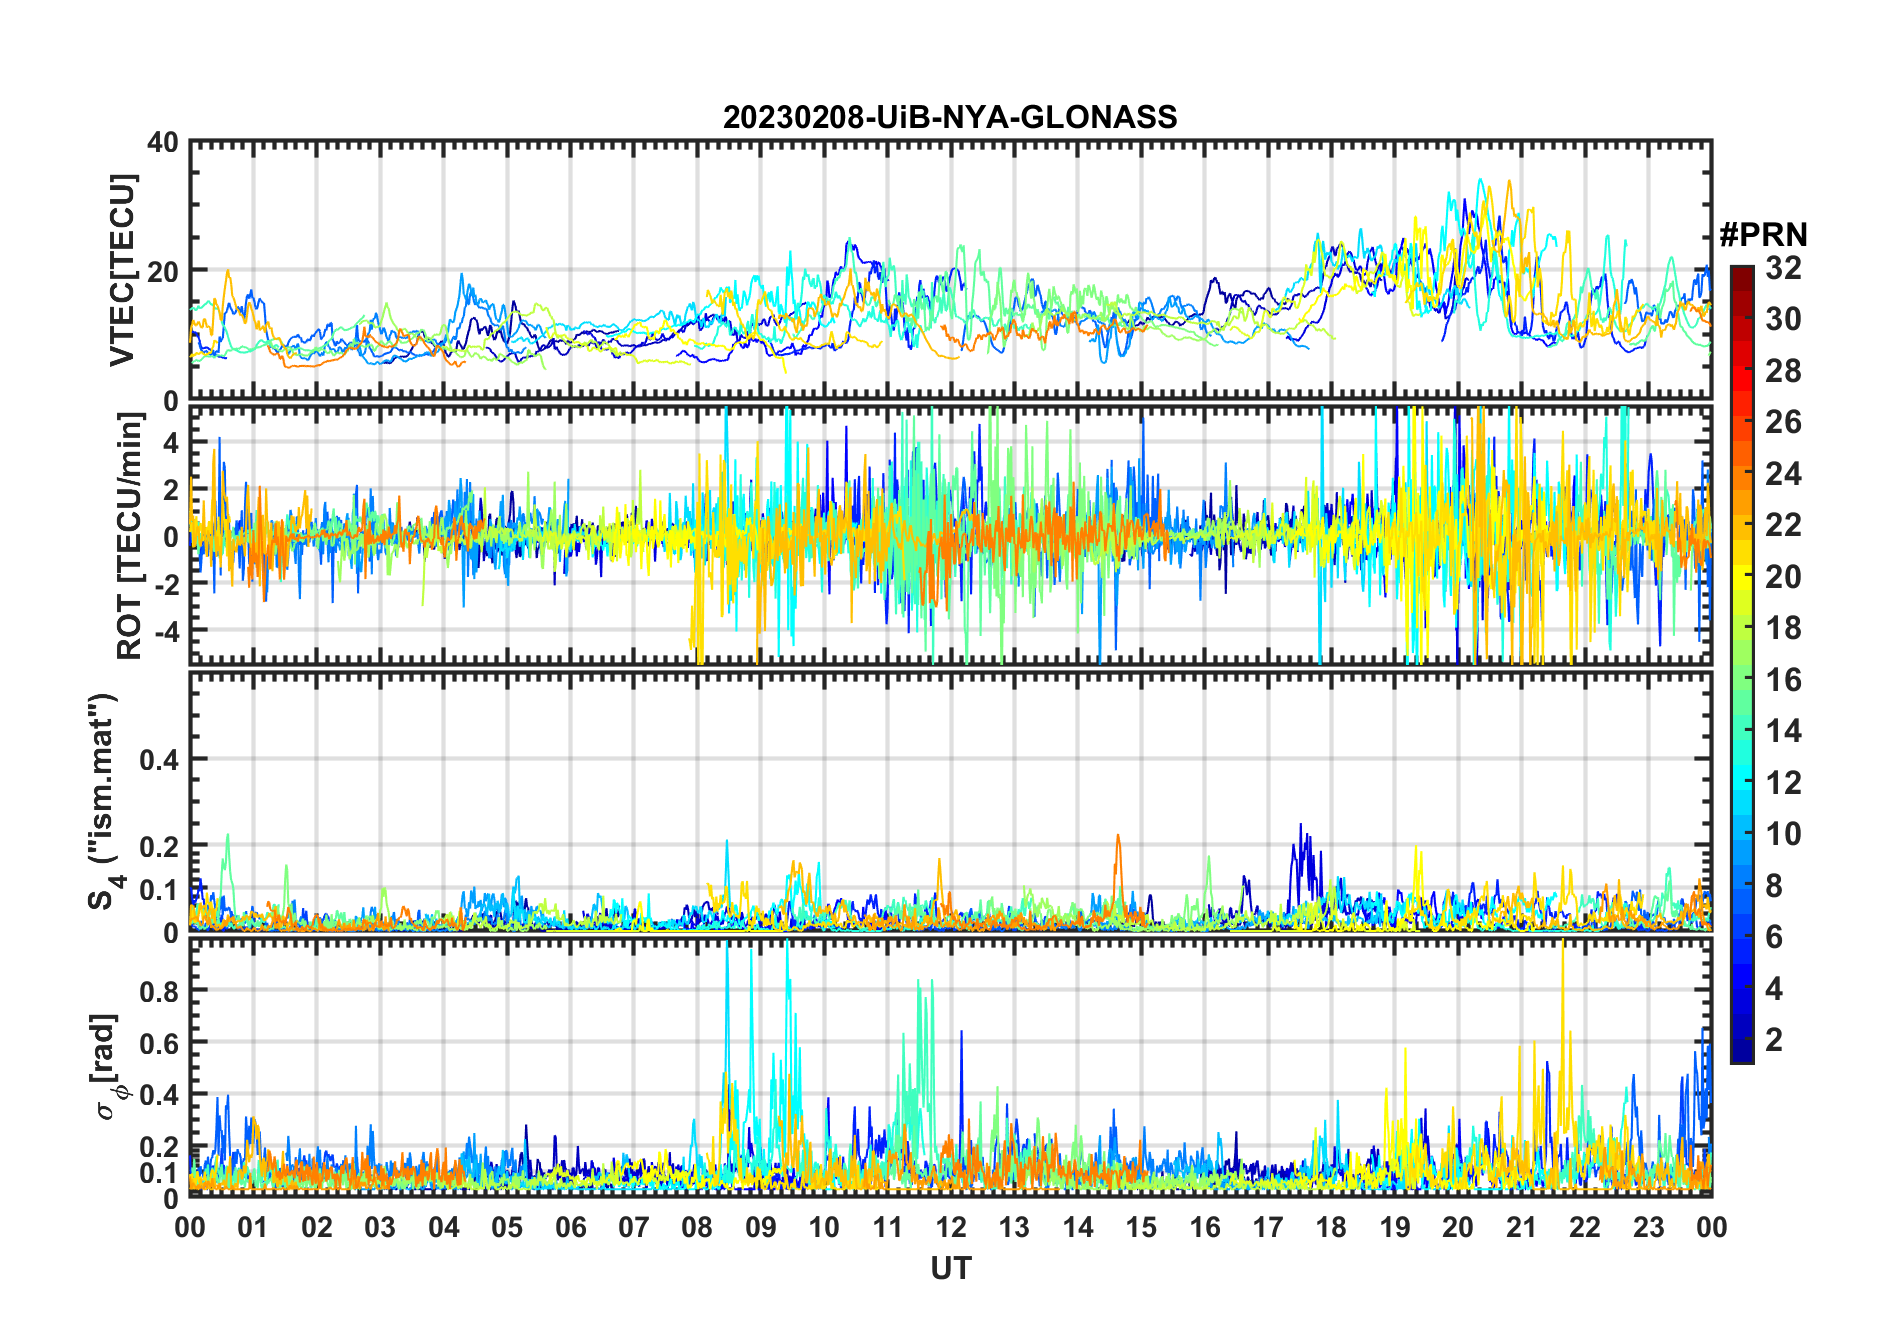Image resolution: width=1902 pixels, height=1330 pixels.
Task: Pick PRN colorbar tick label 18
Action: 1783,628
